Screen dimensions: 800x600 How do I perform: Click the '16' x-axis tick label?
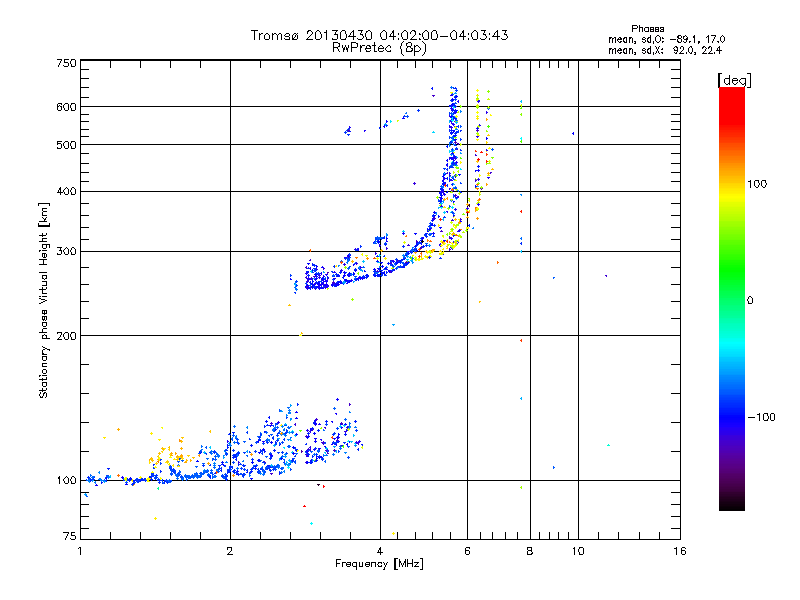coord(680,551)
